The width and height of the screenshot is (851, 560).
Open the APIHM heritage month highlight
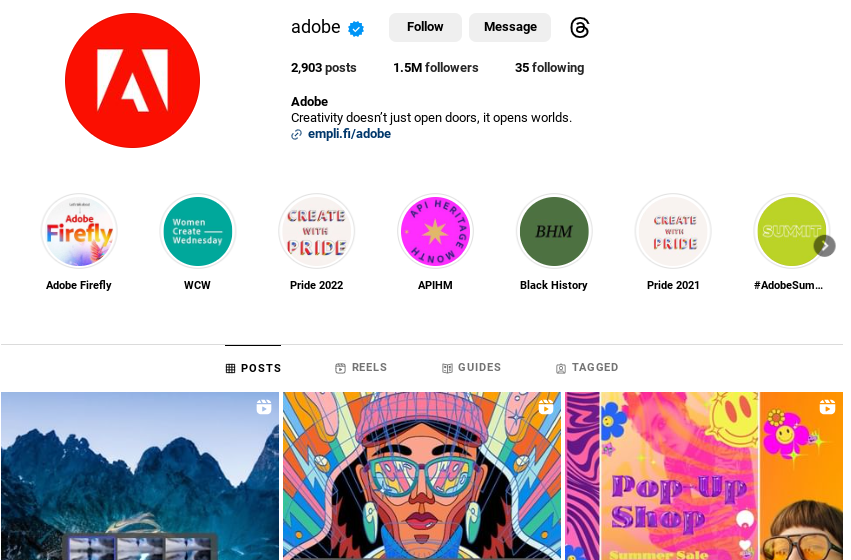[x=435, y=232]
